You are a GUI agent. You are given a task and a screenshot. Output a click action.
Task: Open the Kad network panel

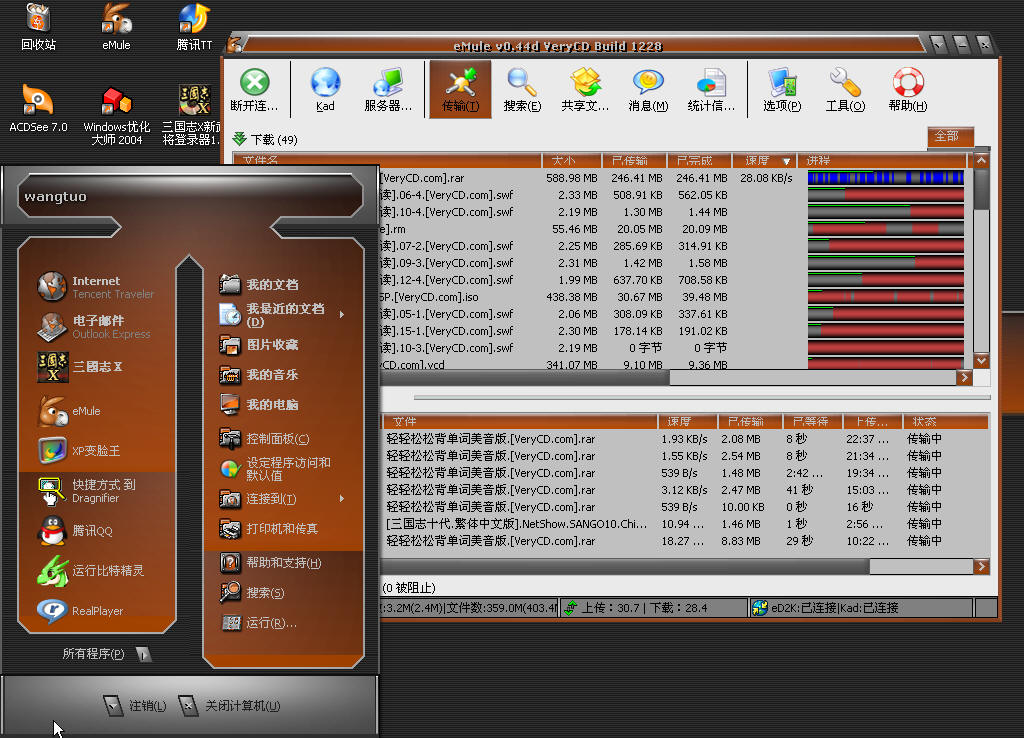[x=325, y=89]
